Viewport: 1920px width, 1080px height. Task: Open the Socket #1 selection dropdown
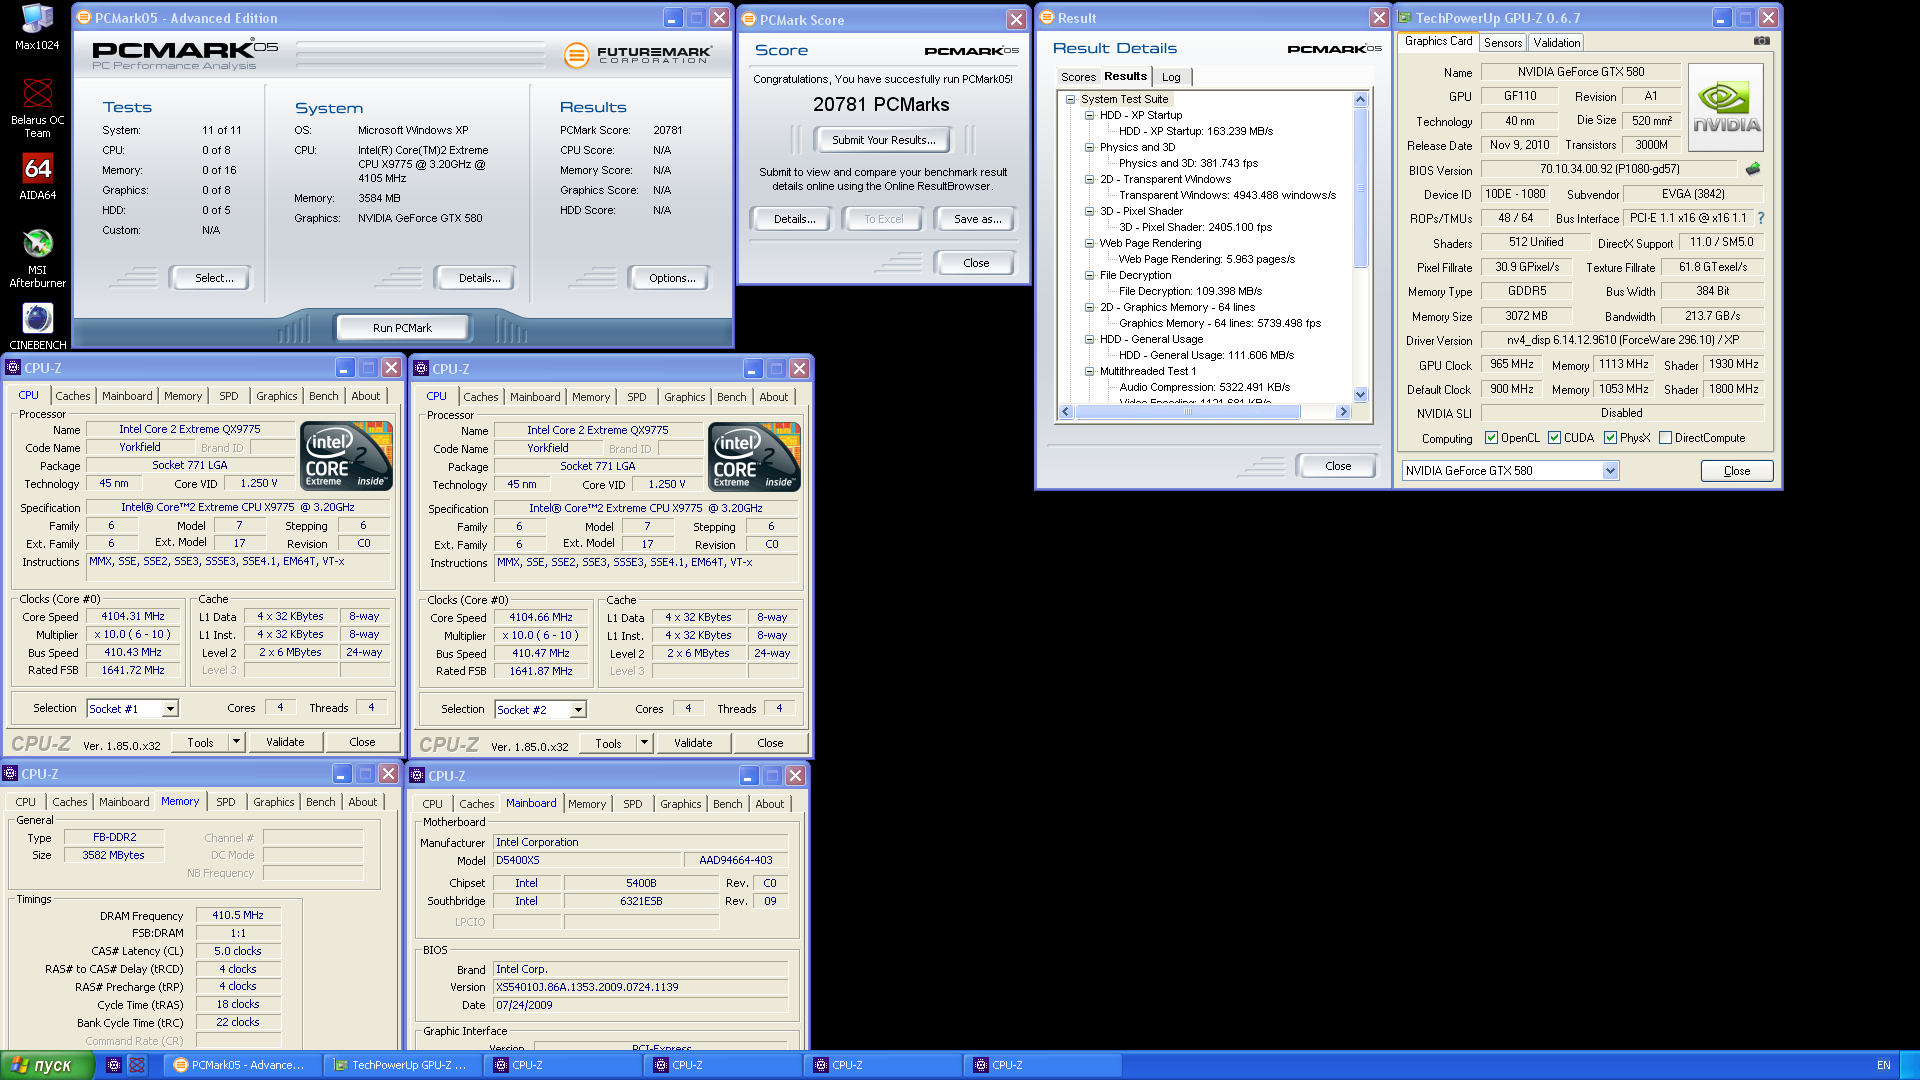tap(170, 709)
